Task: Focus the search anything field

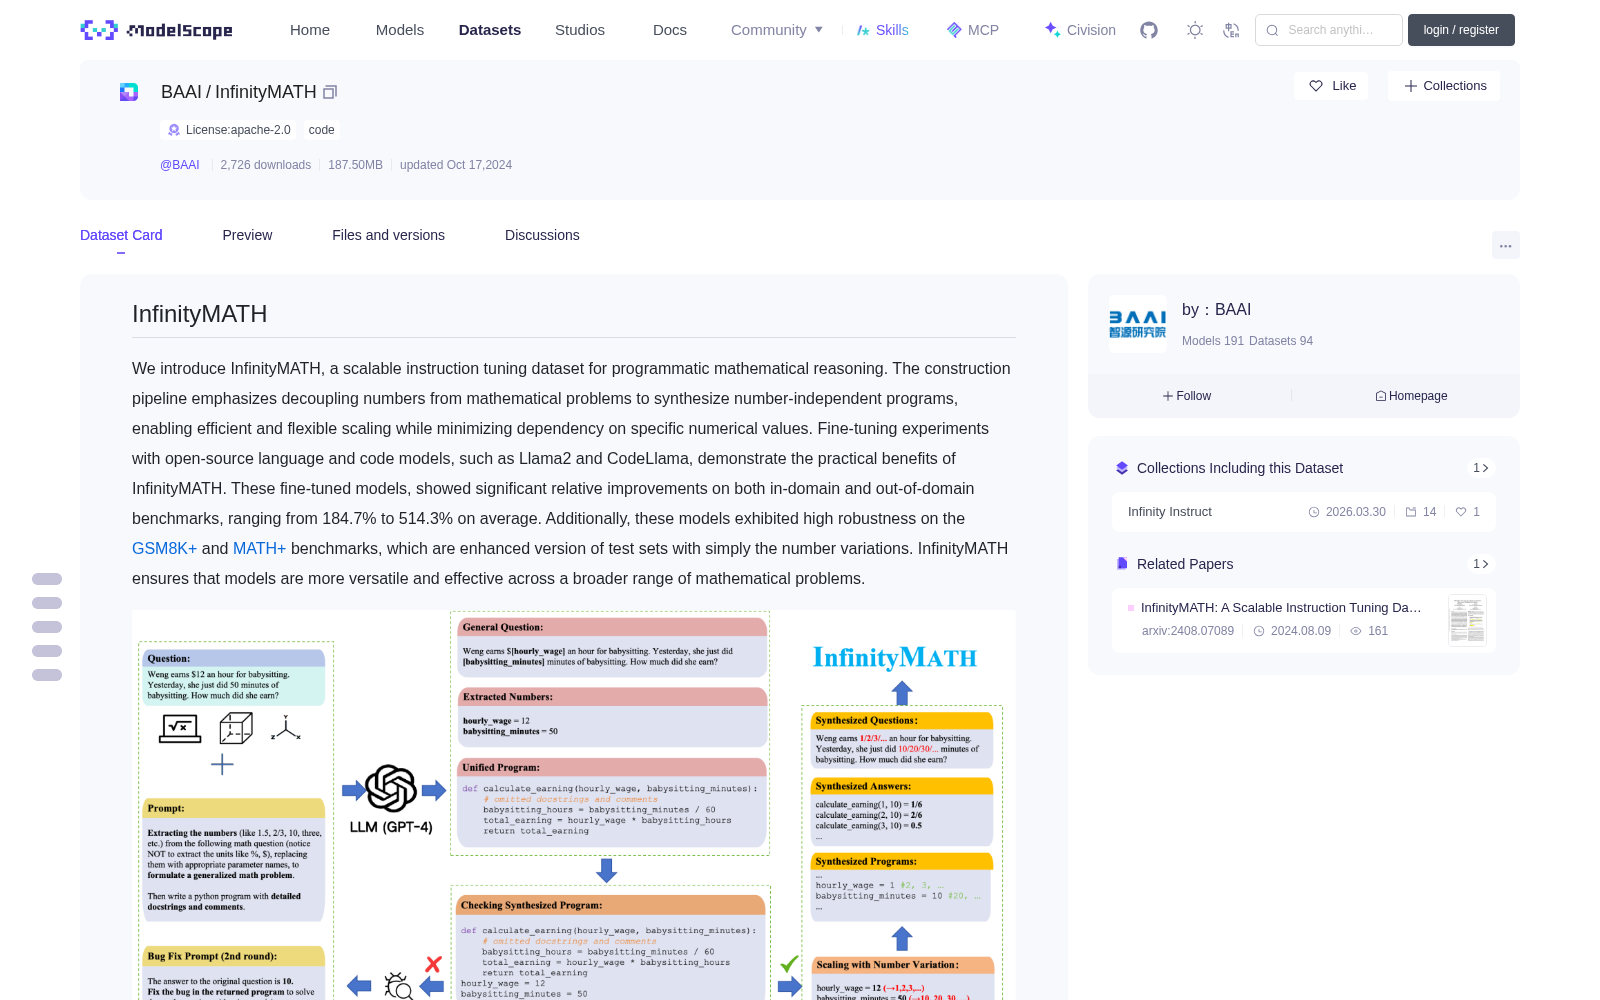Action: 1329,30
